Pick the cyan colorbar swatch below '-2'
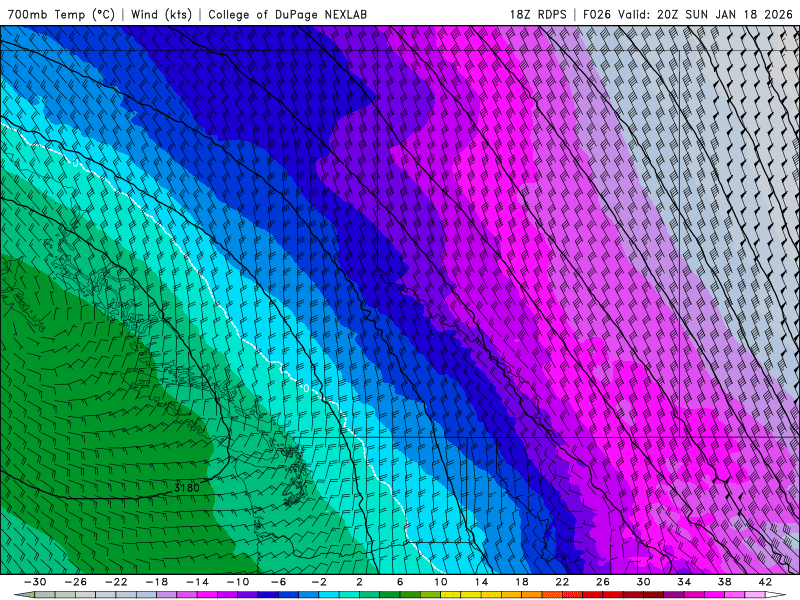The width and height of the screenshot is (800, 600). click(329, 595)
